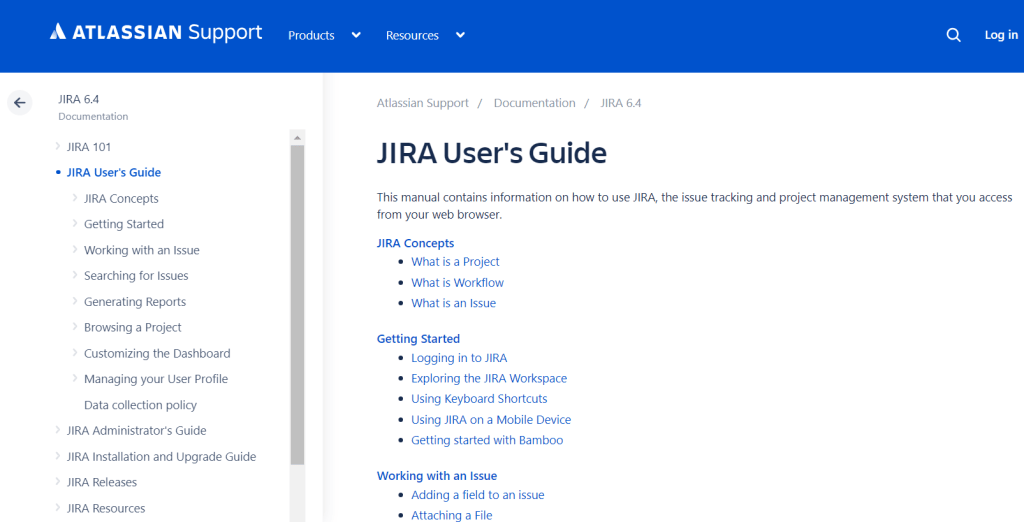The height and width of the screenshot is (522, 1024).
Task: Open JIRA Installation and Upgrade Guide item
Action: (161, 457)
